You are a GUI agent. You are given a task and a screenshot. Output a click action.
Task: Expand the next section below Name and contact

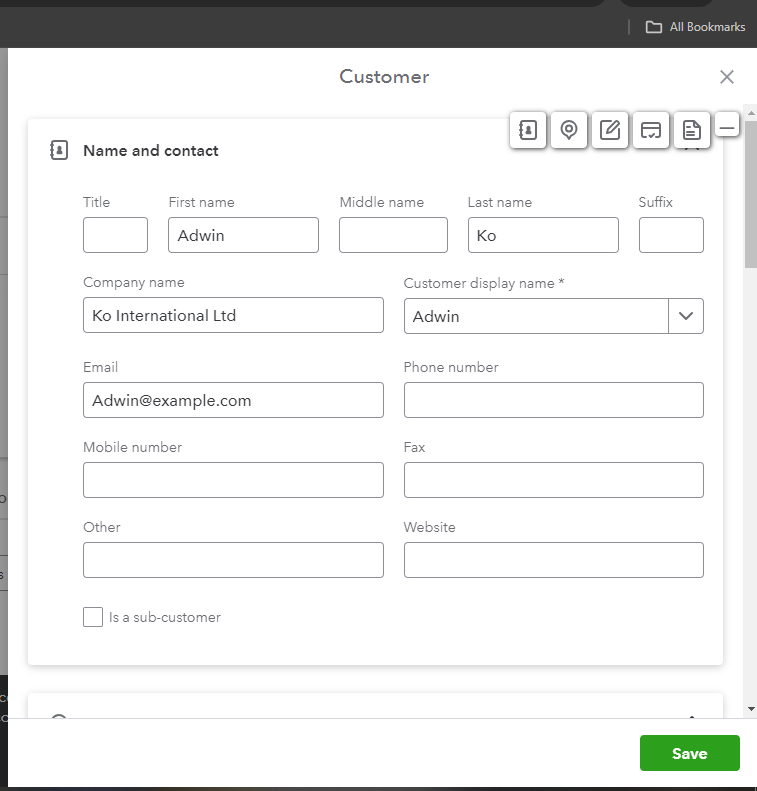tap(691, 716)
